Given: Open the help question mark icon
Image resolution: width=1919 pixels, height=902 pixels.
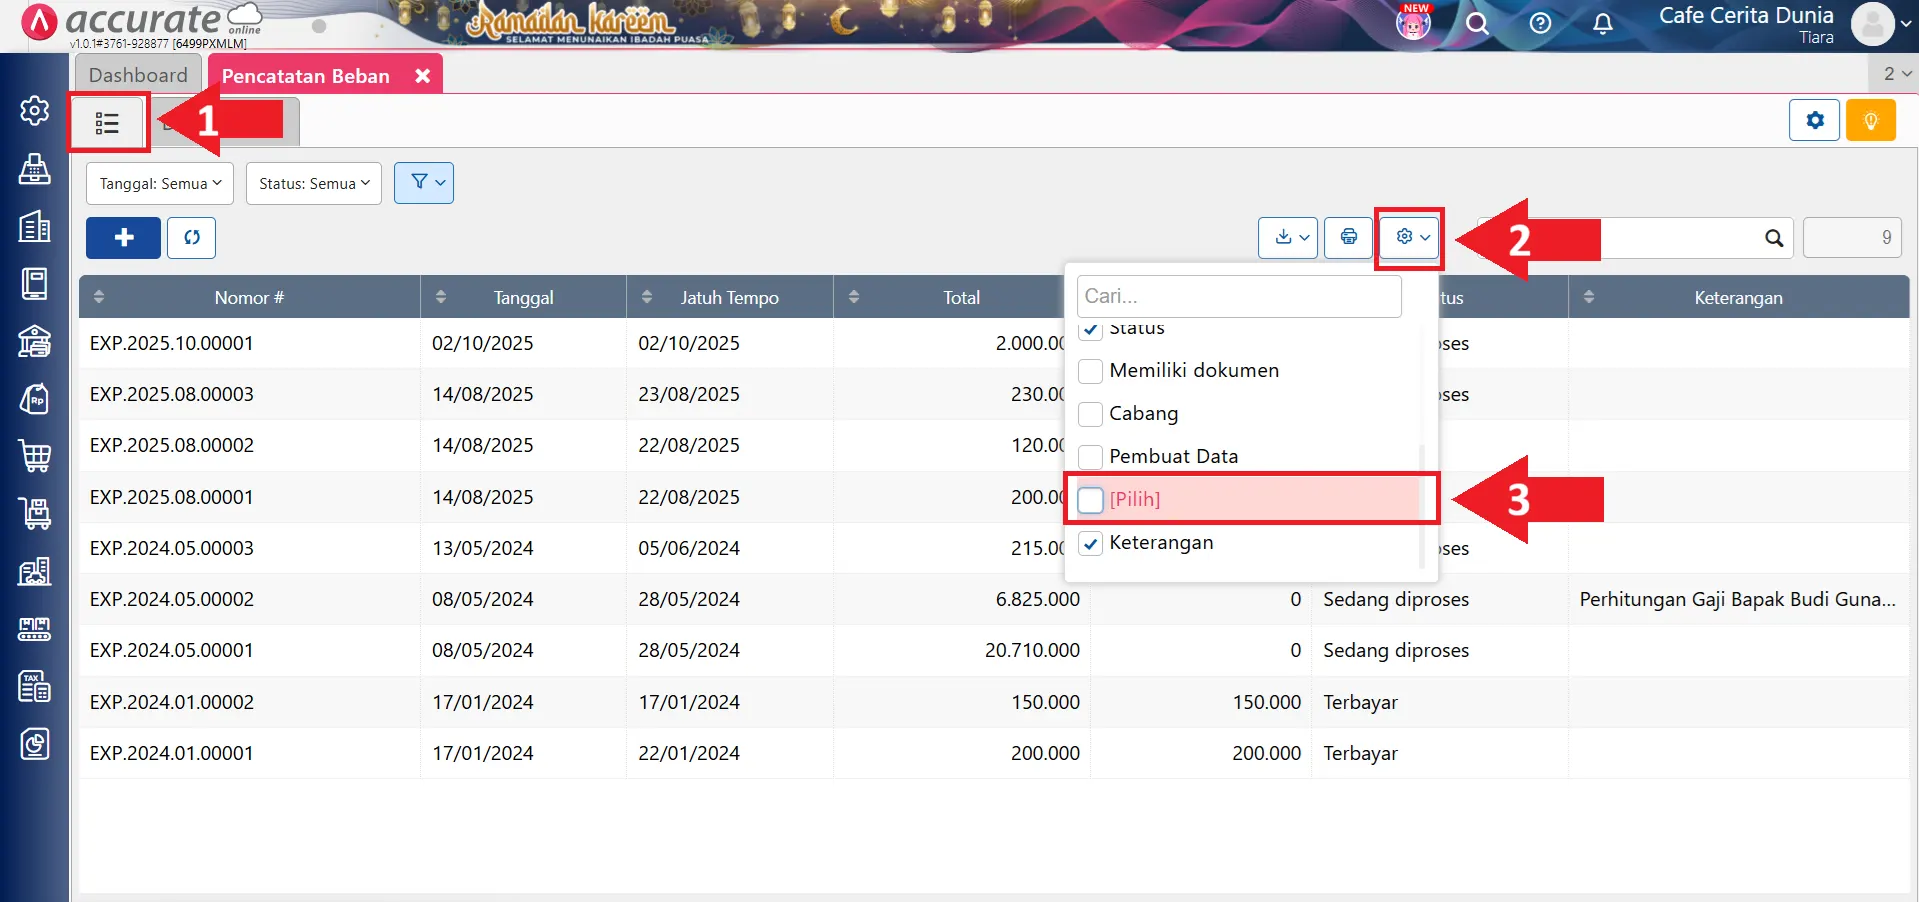Looking at the screenshot, I should pyautogui.click(x=1540, y=24).
